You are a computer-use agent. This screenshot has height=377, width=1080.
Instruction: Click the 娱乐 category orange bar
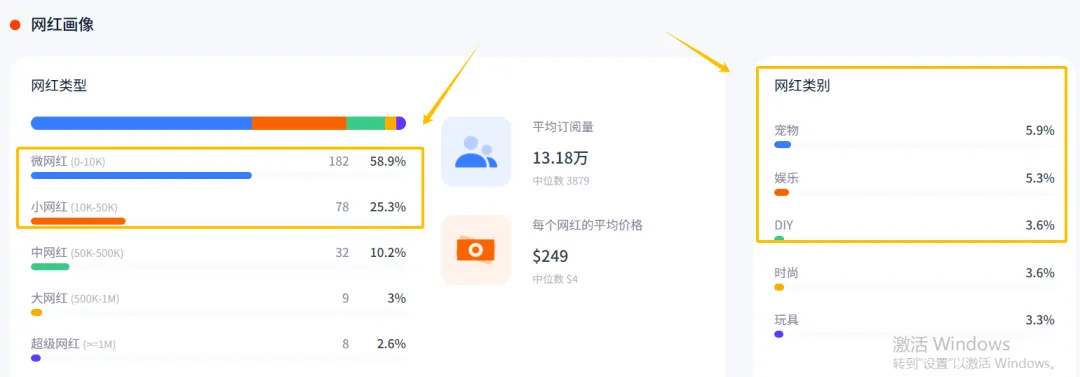pyautogui.click(x=781, y=192)
